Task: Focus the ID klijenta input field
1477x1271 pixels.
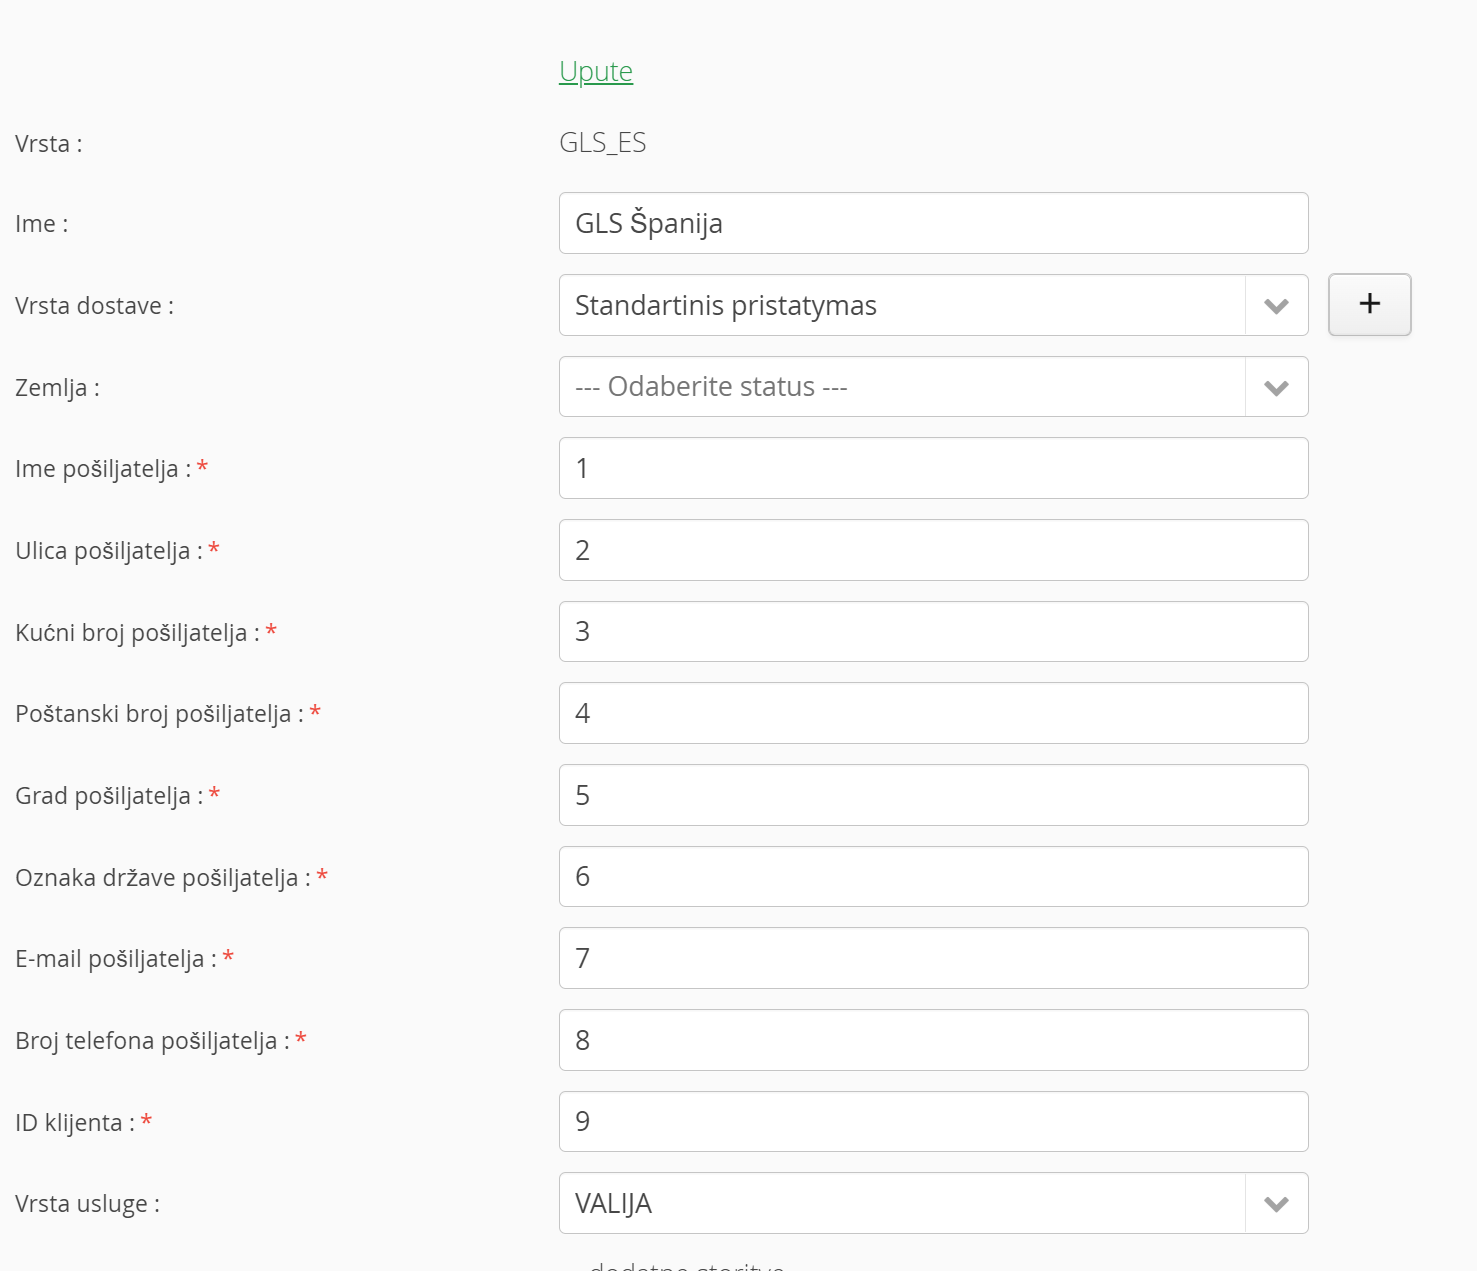Action: pos(933,1121)
